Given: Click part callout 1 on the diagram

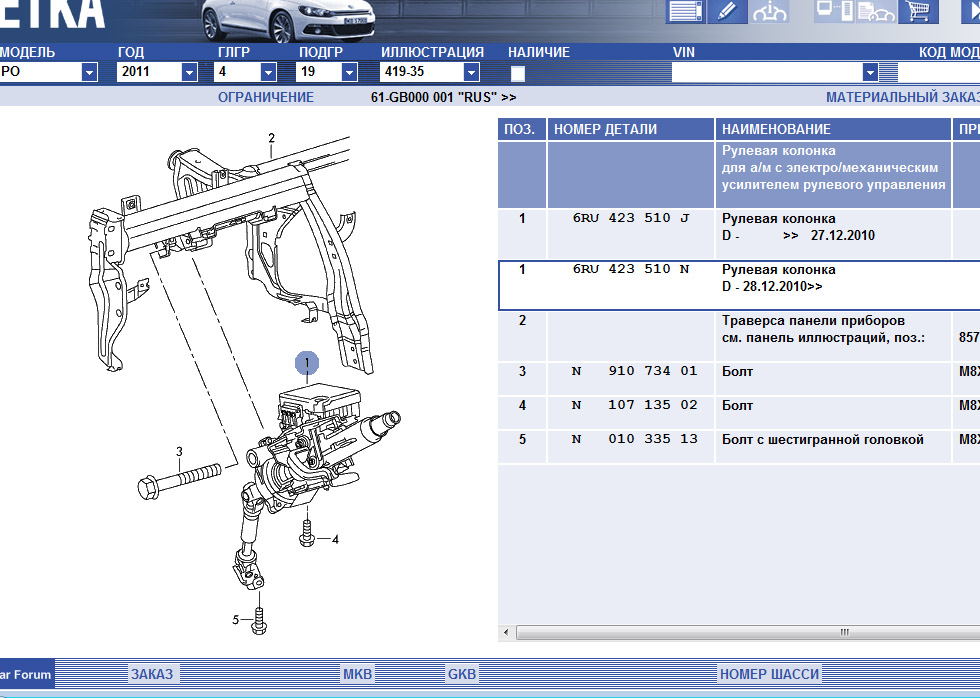Looking at the screenshot, I should click(306, 363).
